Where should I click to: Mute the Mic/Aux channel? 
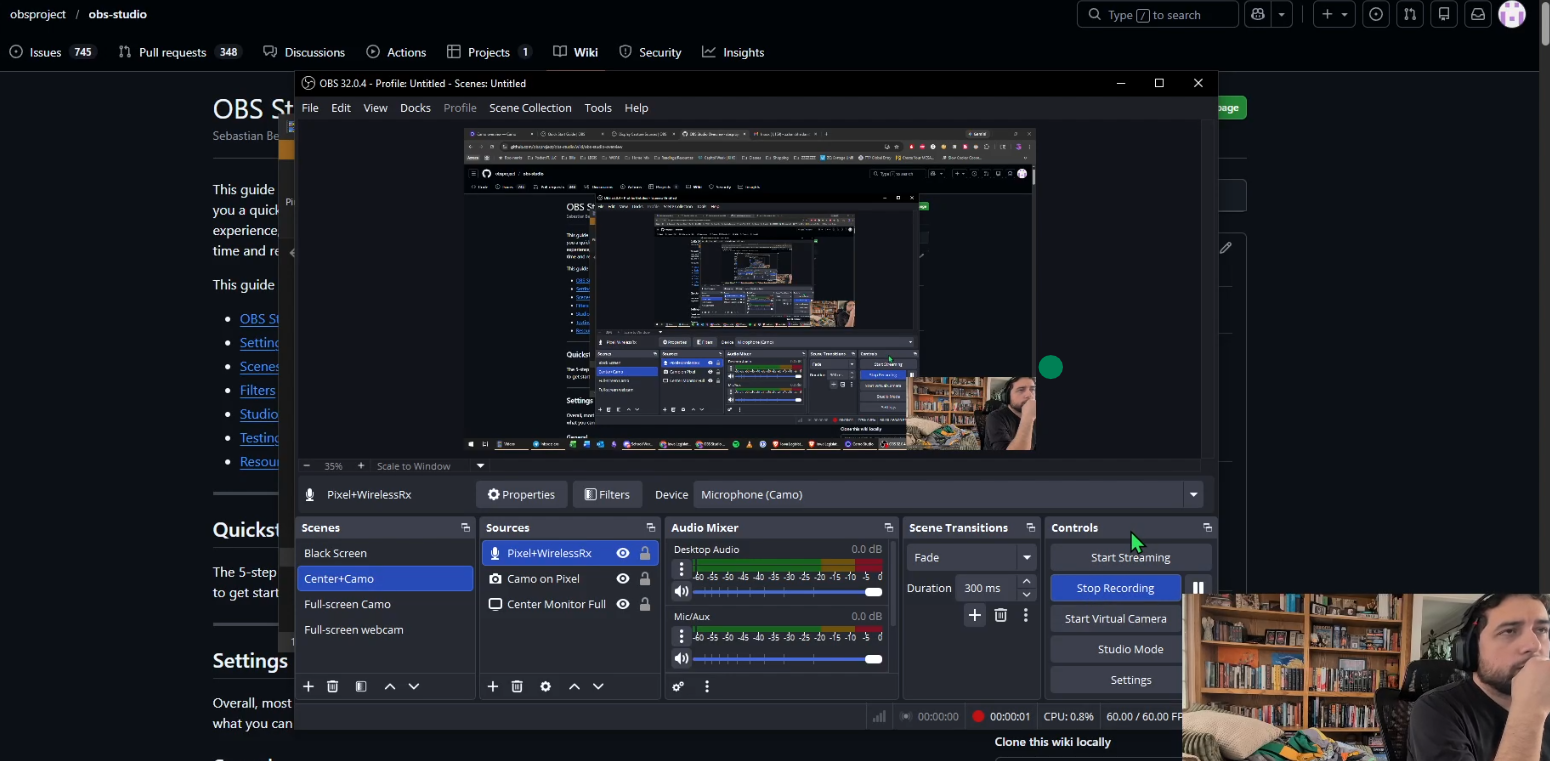pyautogui.click(x=682, y=659)
